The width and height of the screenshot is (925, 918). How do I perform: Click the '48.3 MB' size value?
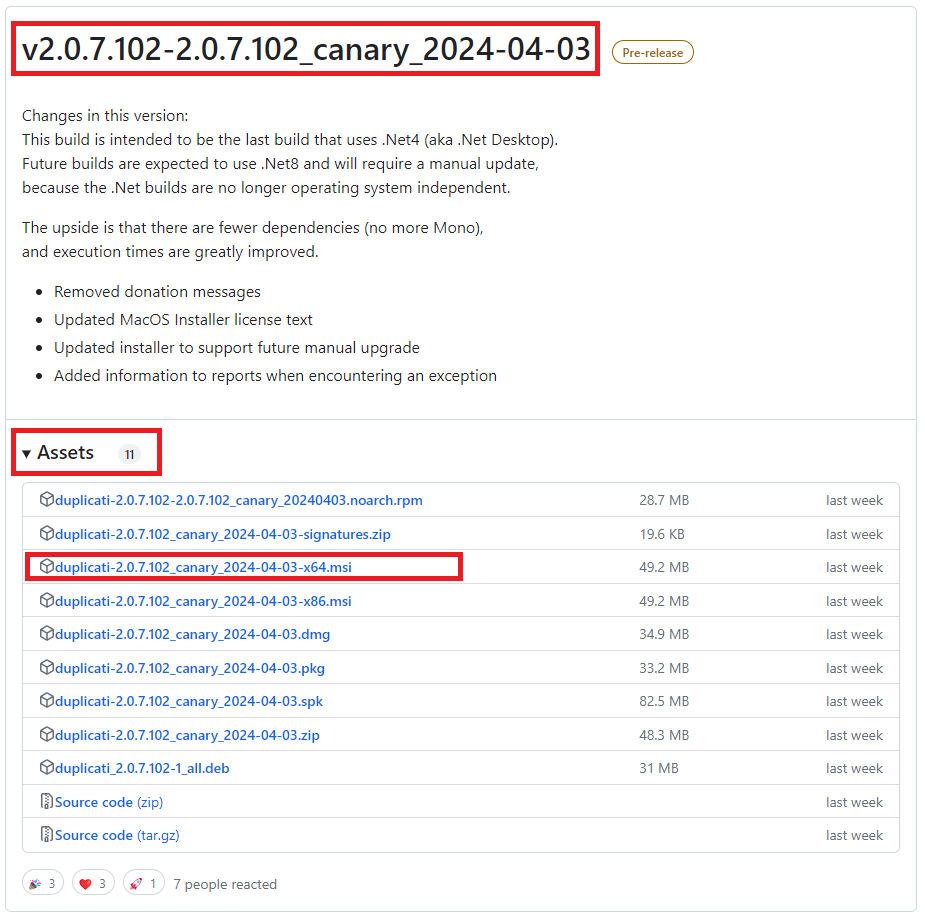click(664, 736)
